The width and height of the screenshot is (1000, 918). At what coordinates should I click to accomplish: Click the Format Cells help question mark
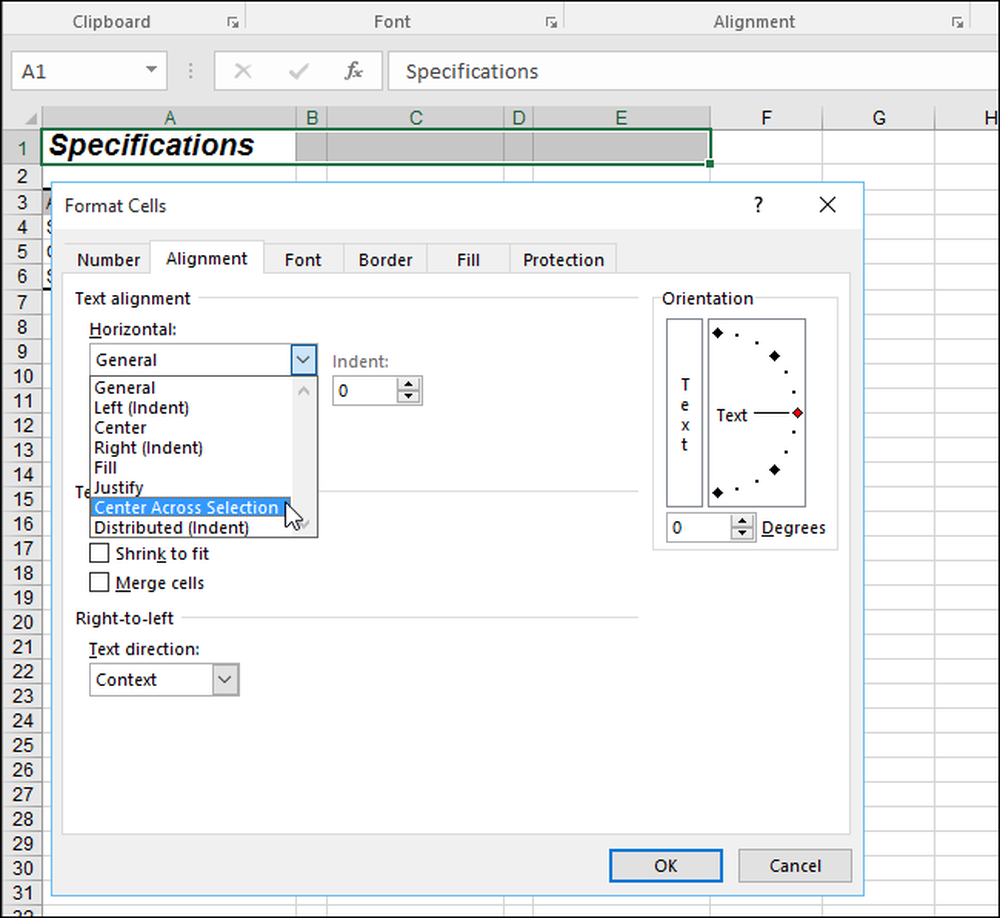[758, 205]
